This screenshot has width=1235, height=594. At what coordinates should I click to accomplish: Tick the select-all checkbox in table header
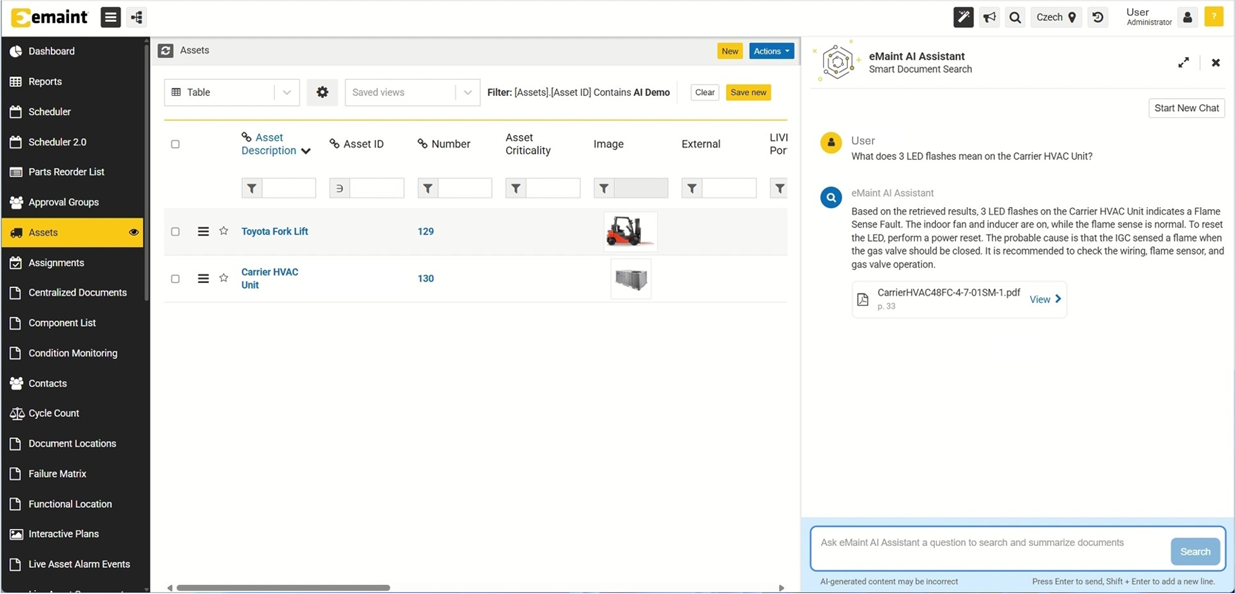point(175,144)
